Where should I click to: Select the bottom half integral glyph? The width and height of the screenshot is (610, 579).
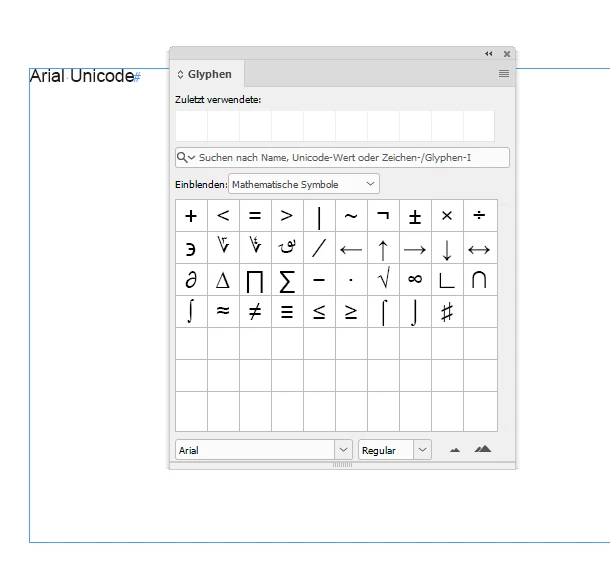pyautogui.click(x=415, y=312)
